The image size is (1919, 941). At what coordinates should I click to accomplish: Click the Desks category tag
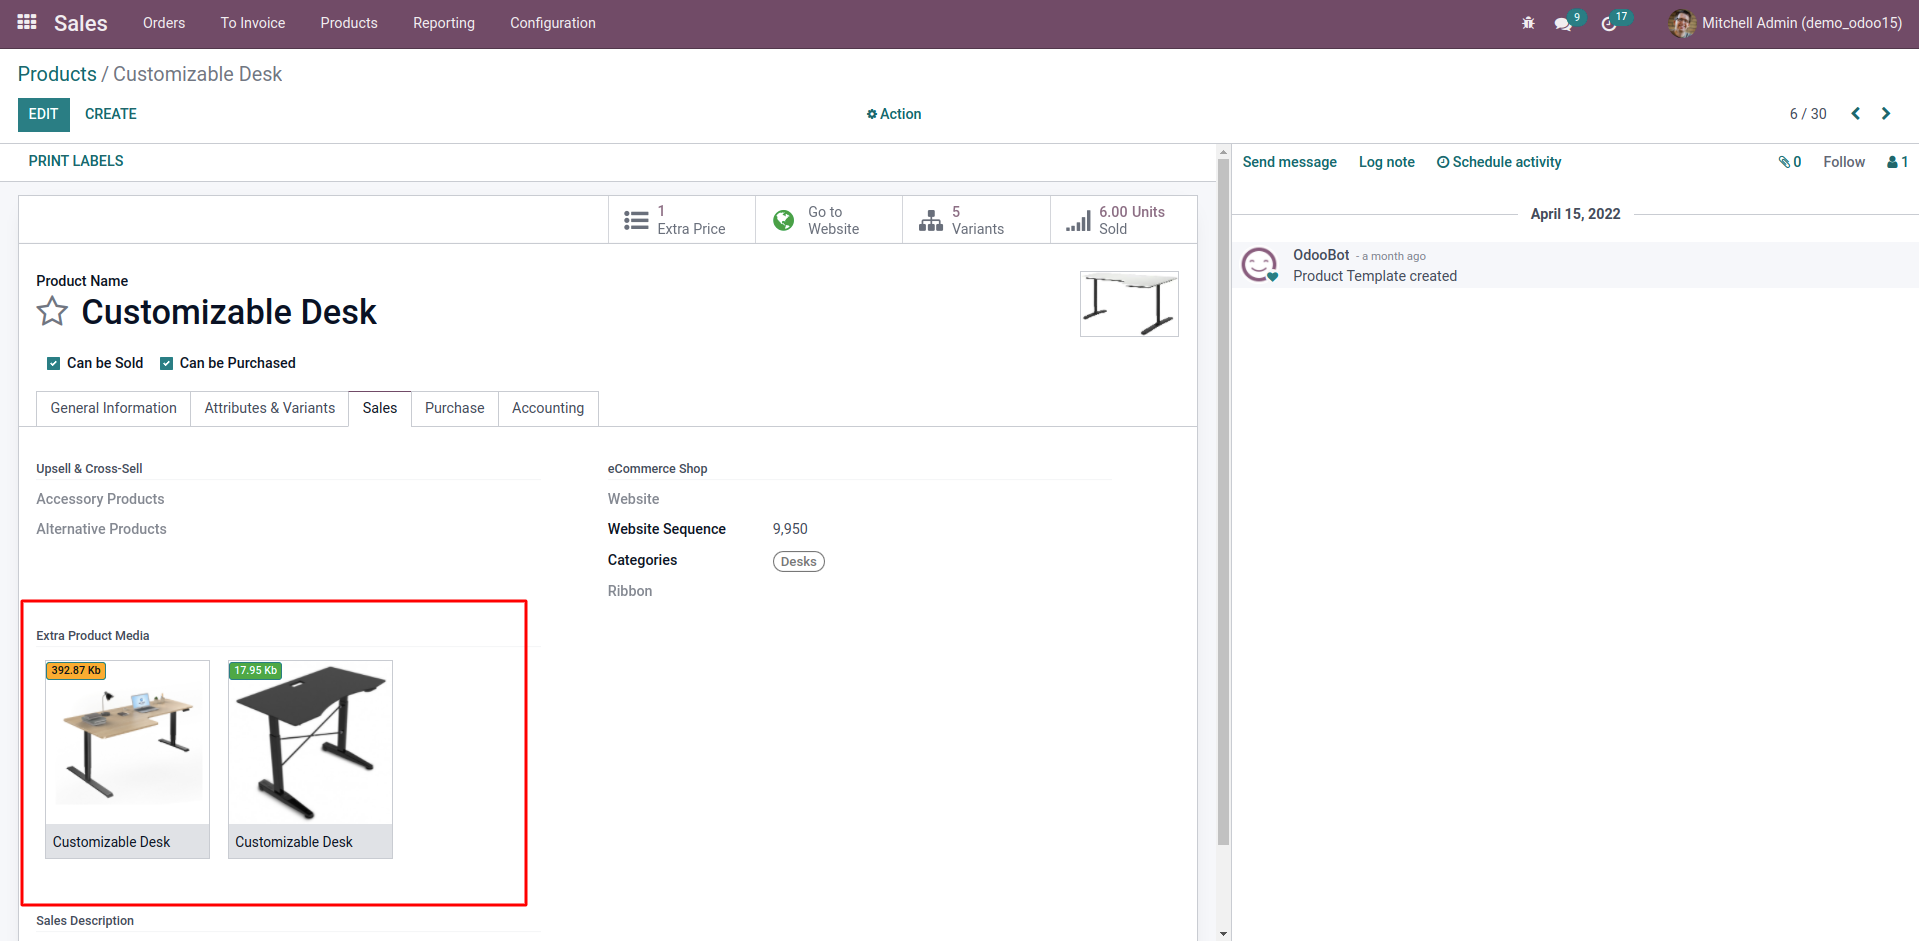coord(799,562)
